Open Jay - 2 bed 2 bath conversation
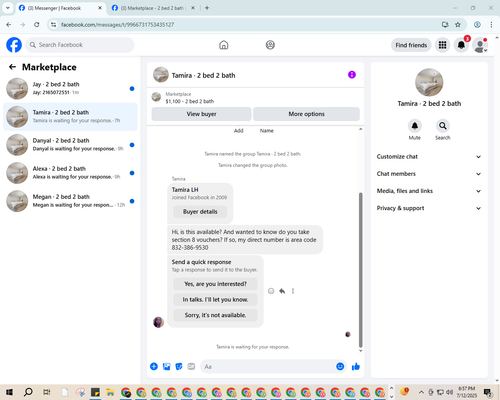This screenshot has height=400, width=500. pyautogui.click(x=70, y=88)
